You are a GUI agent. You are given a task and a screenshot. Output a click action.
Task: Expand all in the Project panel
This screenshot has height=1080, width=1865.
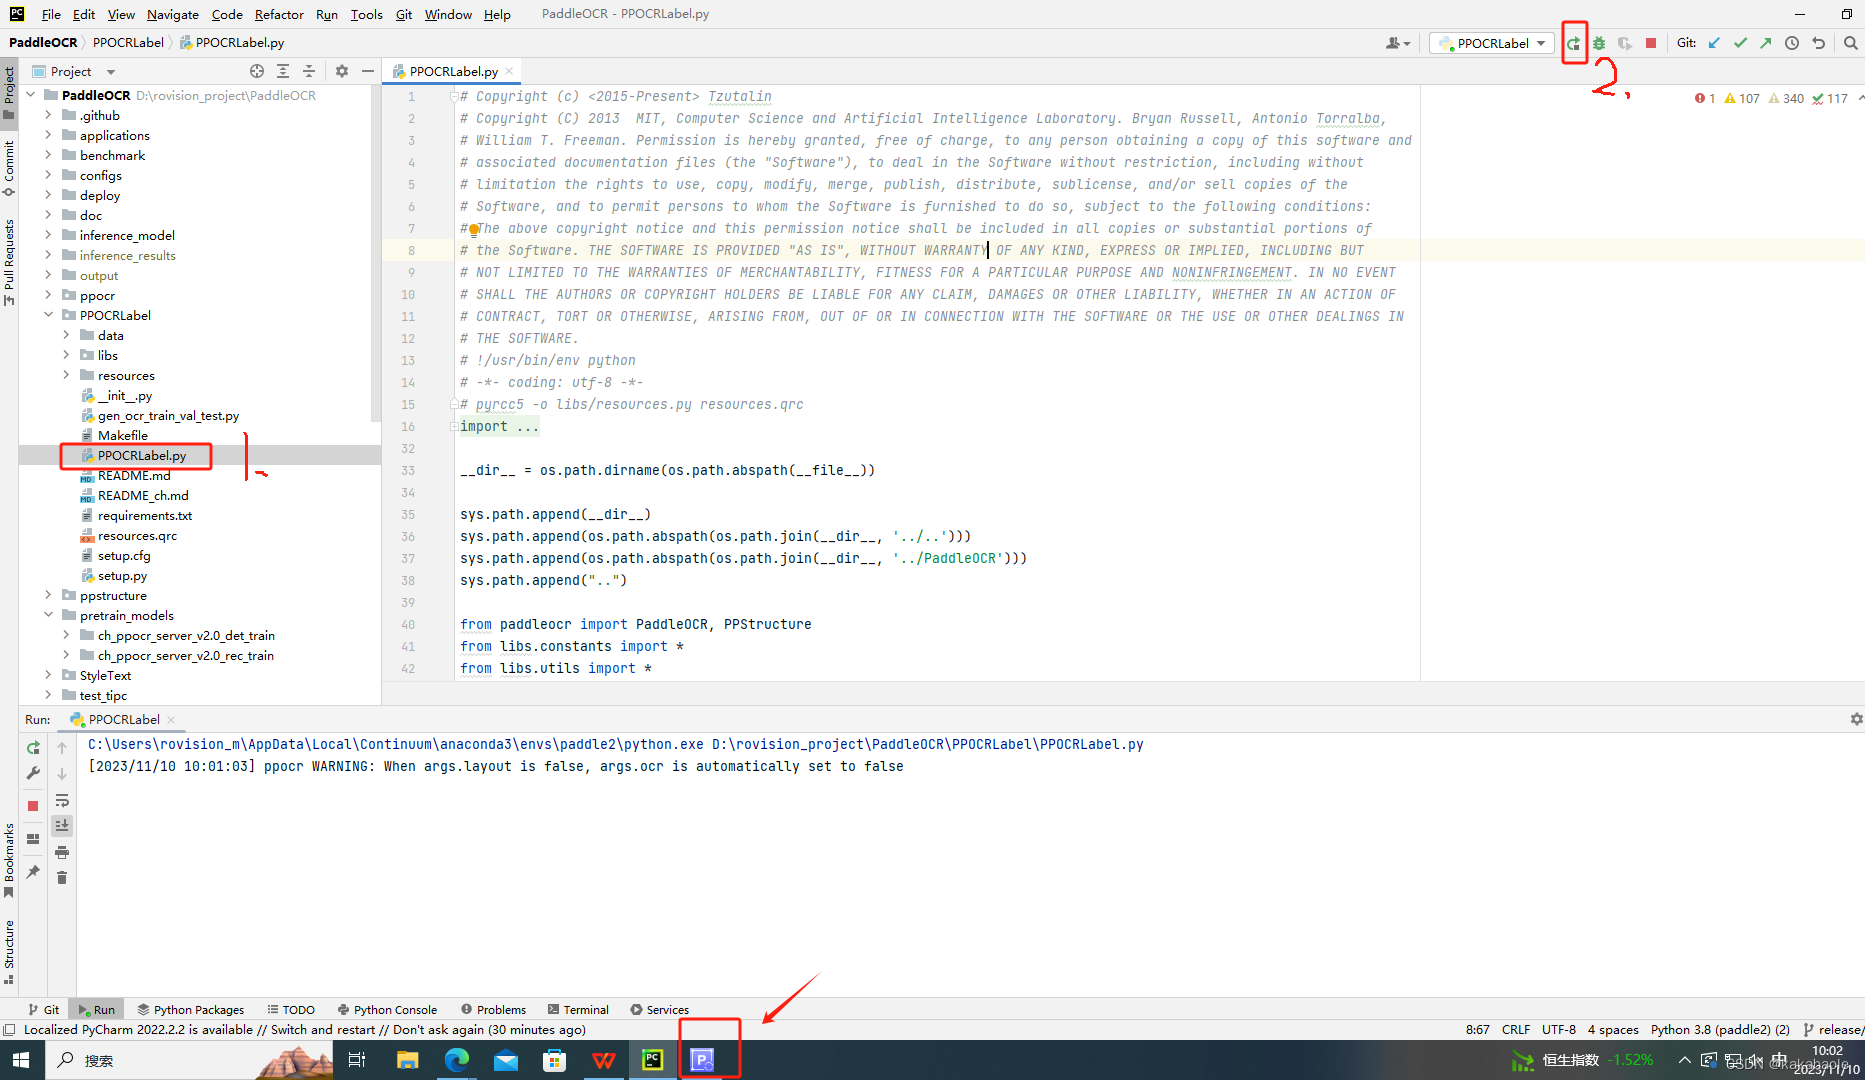[x=283, y=71]
